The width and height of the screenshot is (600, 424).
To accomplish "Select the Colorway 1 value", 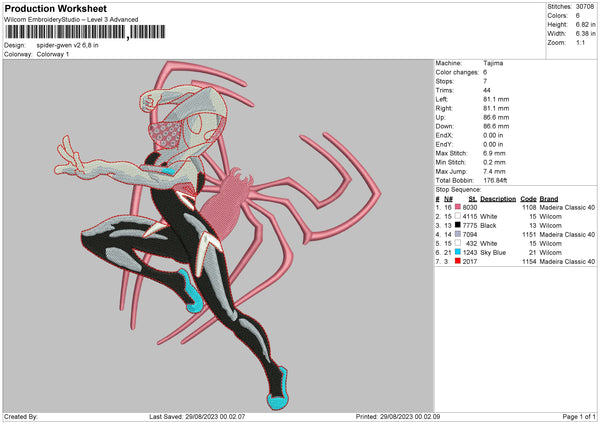I will 53,54.
